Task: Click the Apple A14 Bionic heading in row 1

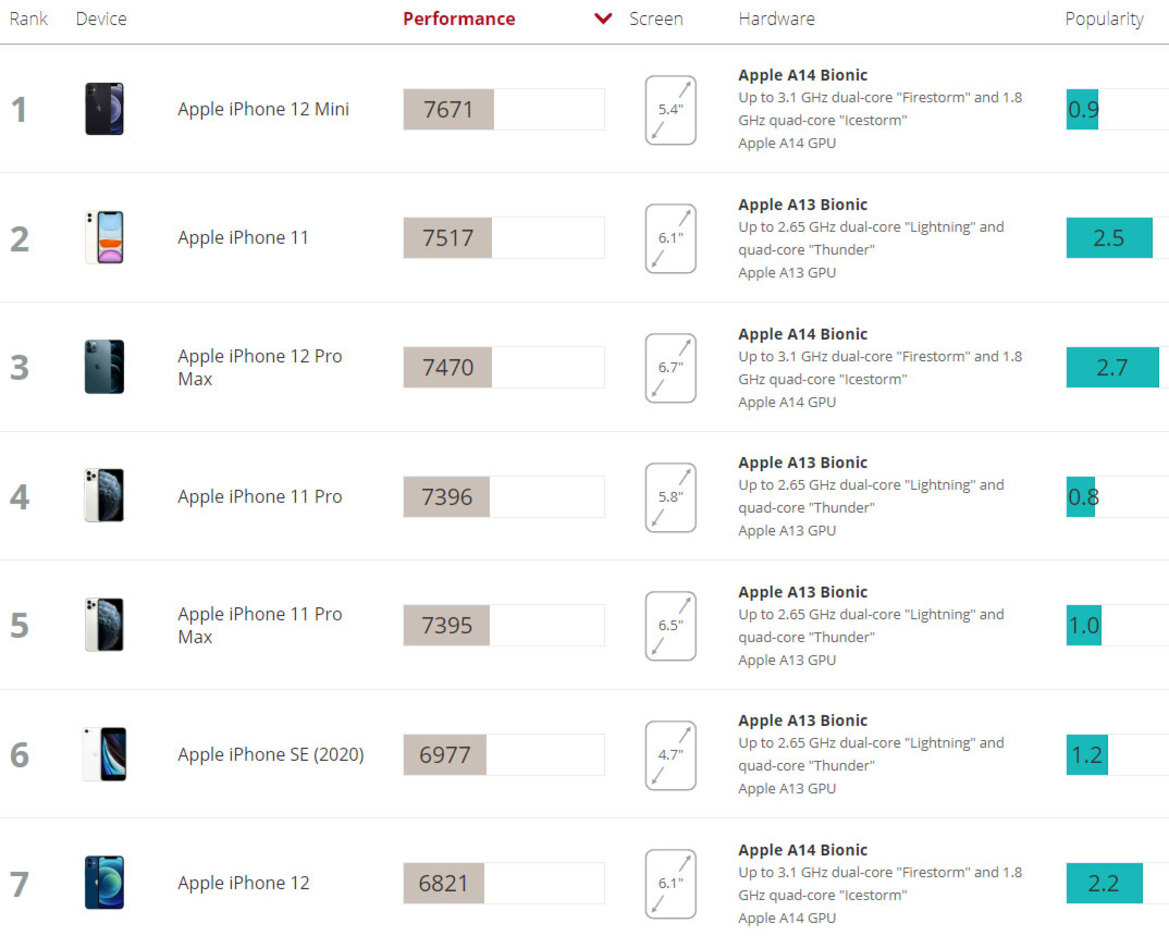Action: 802,75
